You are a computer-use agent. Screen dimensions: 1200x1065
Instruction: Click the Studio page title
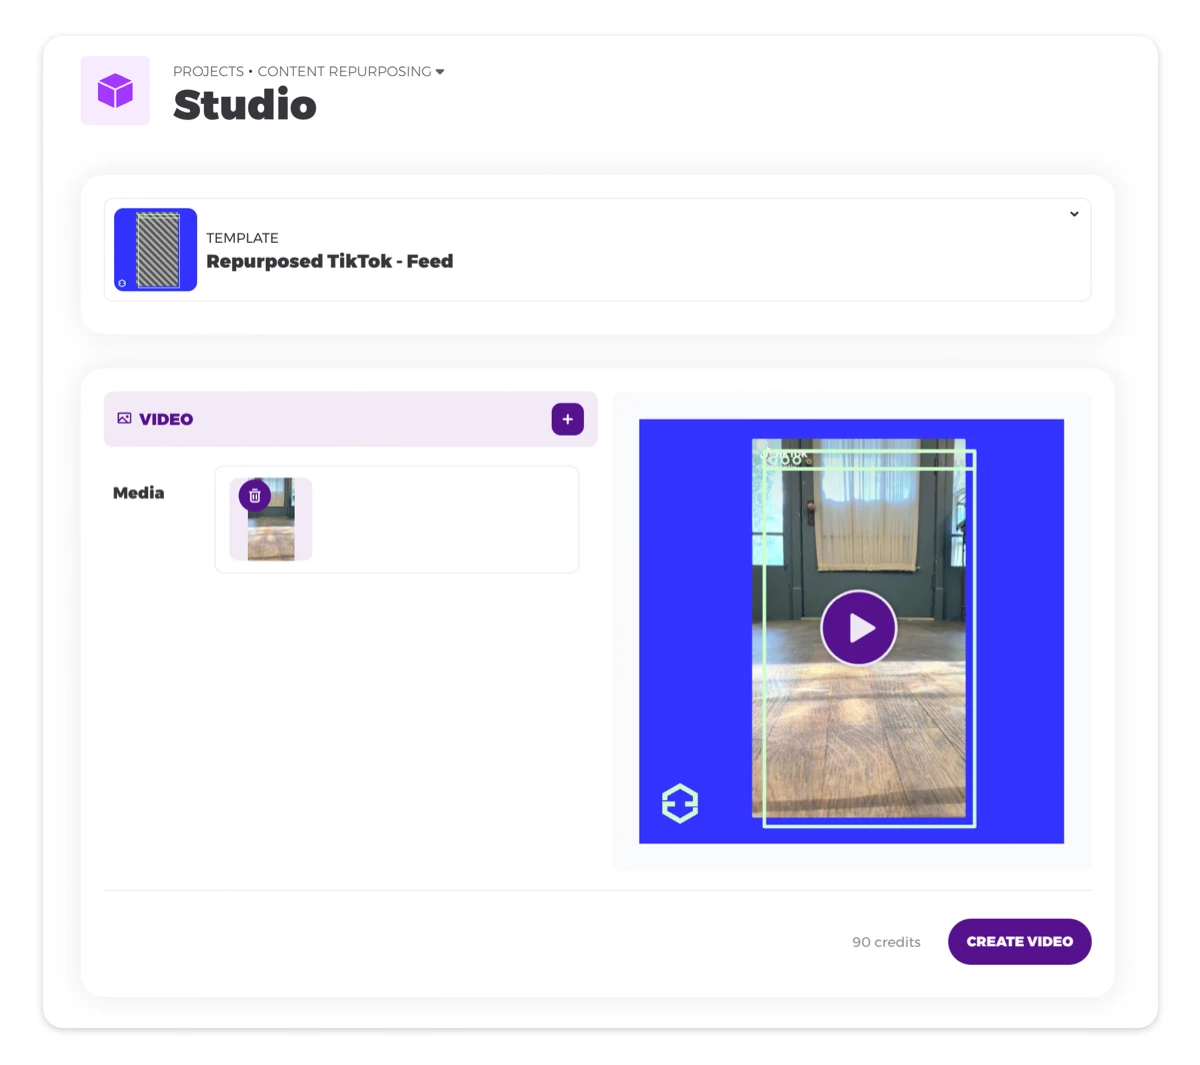point(245,105)
